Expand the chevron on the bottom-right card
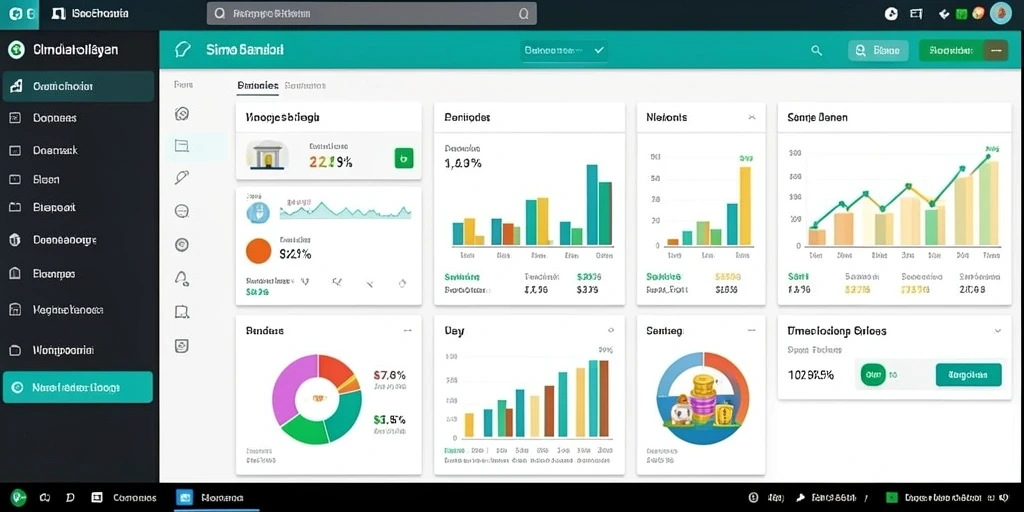 [998, 331]
